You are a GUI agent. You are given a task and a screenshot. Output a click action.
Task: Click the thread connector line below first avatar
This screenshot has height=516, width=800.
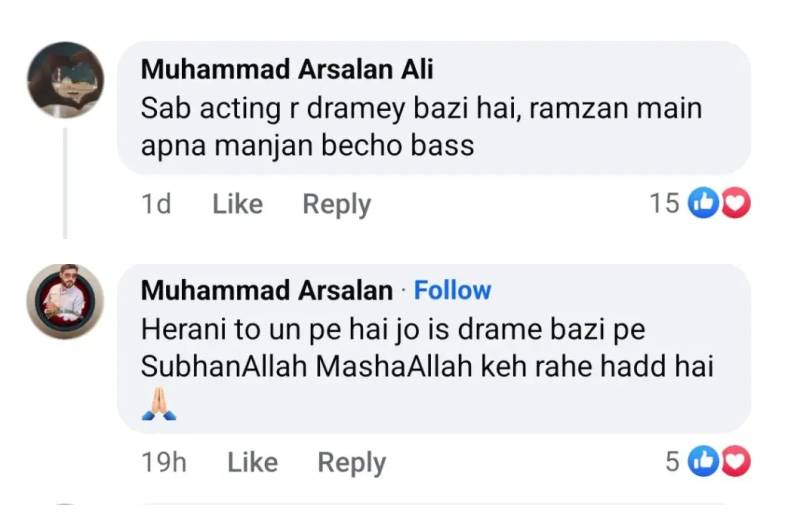pos(65,183)
